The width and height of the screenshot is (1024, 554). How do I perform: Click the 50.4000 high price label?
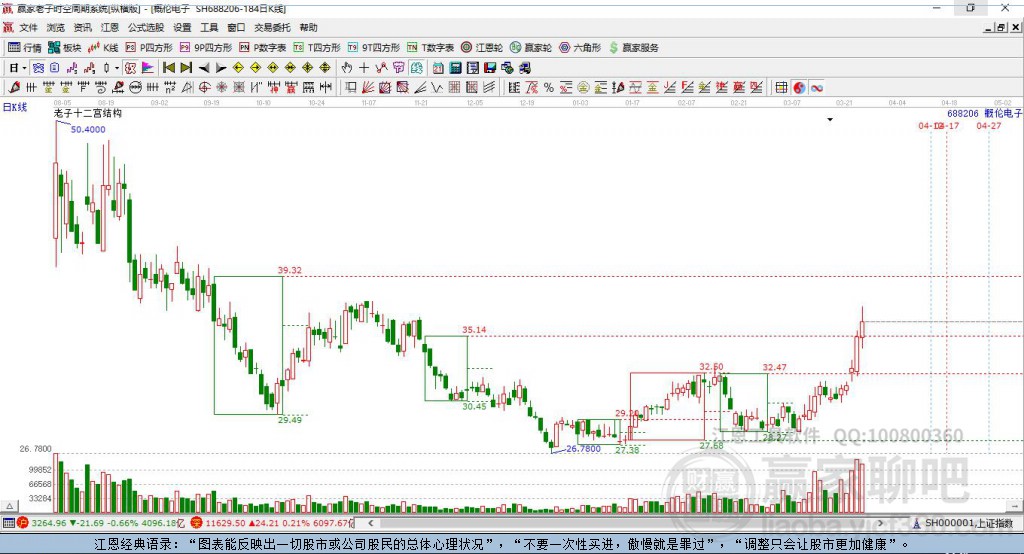pos(88,129)
